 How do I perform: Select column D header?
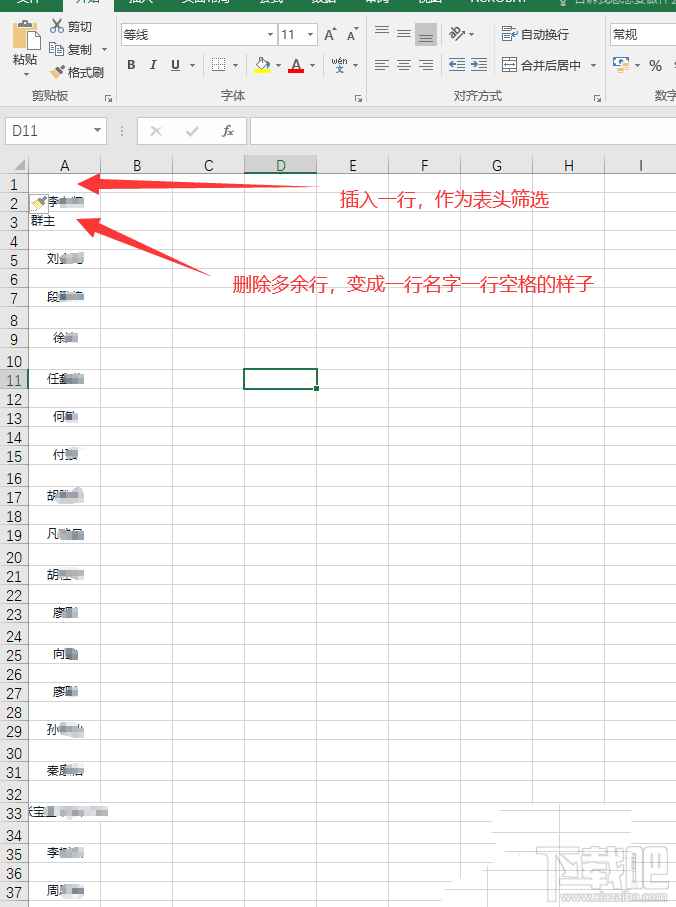(x=280, y=165)
